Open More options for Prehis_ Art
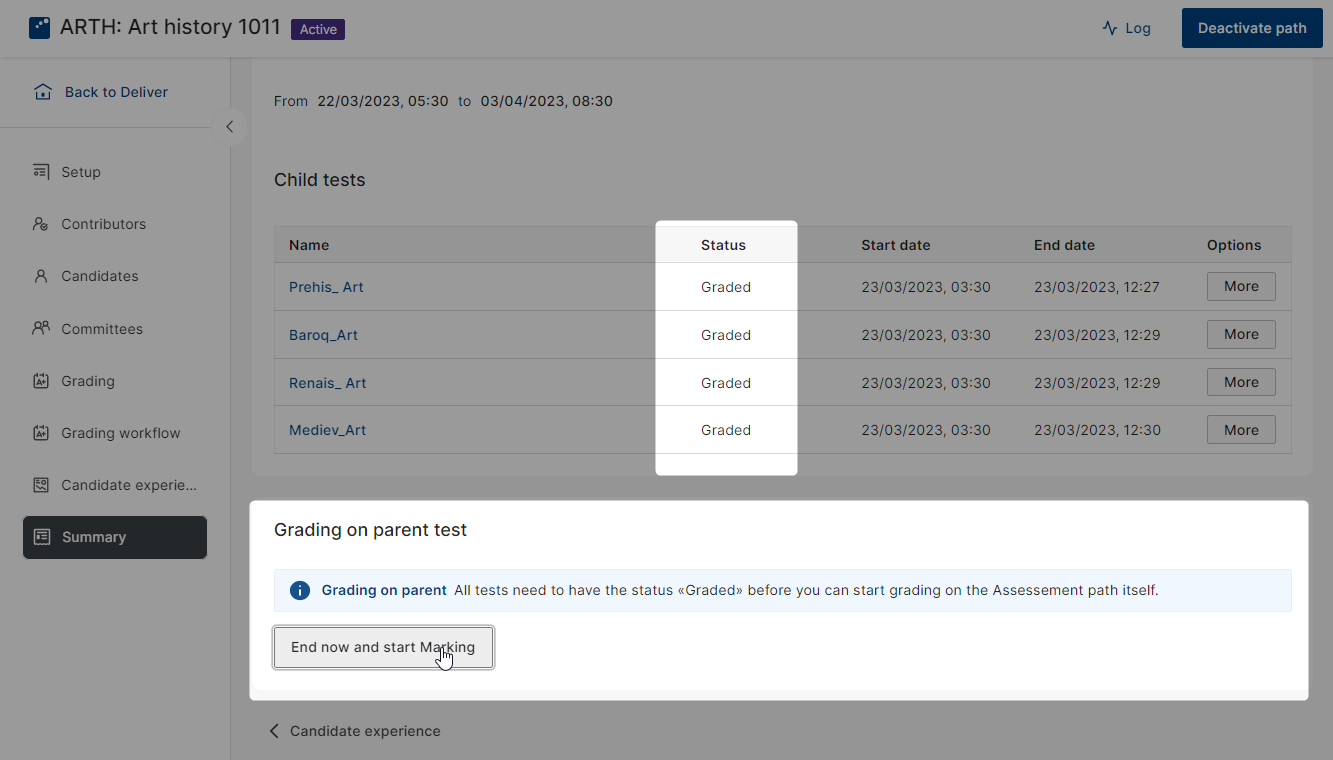Screen dimensions: 1333x760 pos(1240,287)
